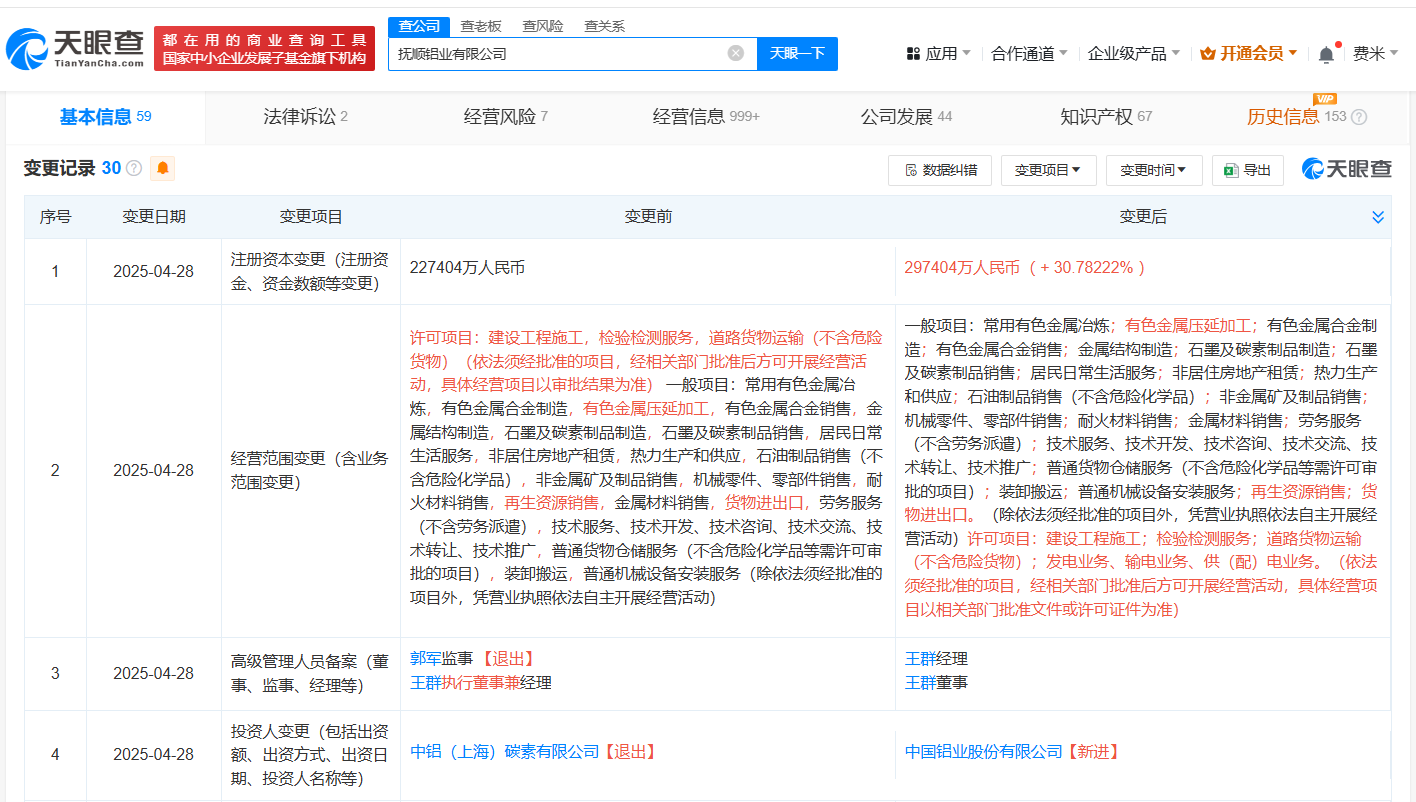Click the help icon next to 历史信息 153
Screen dimensions: 1416x802
coord(1359,117)
